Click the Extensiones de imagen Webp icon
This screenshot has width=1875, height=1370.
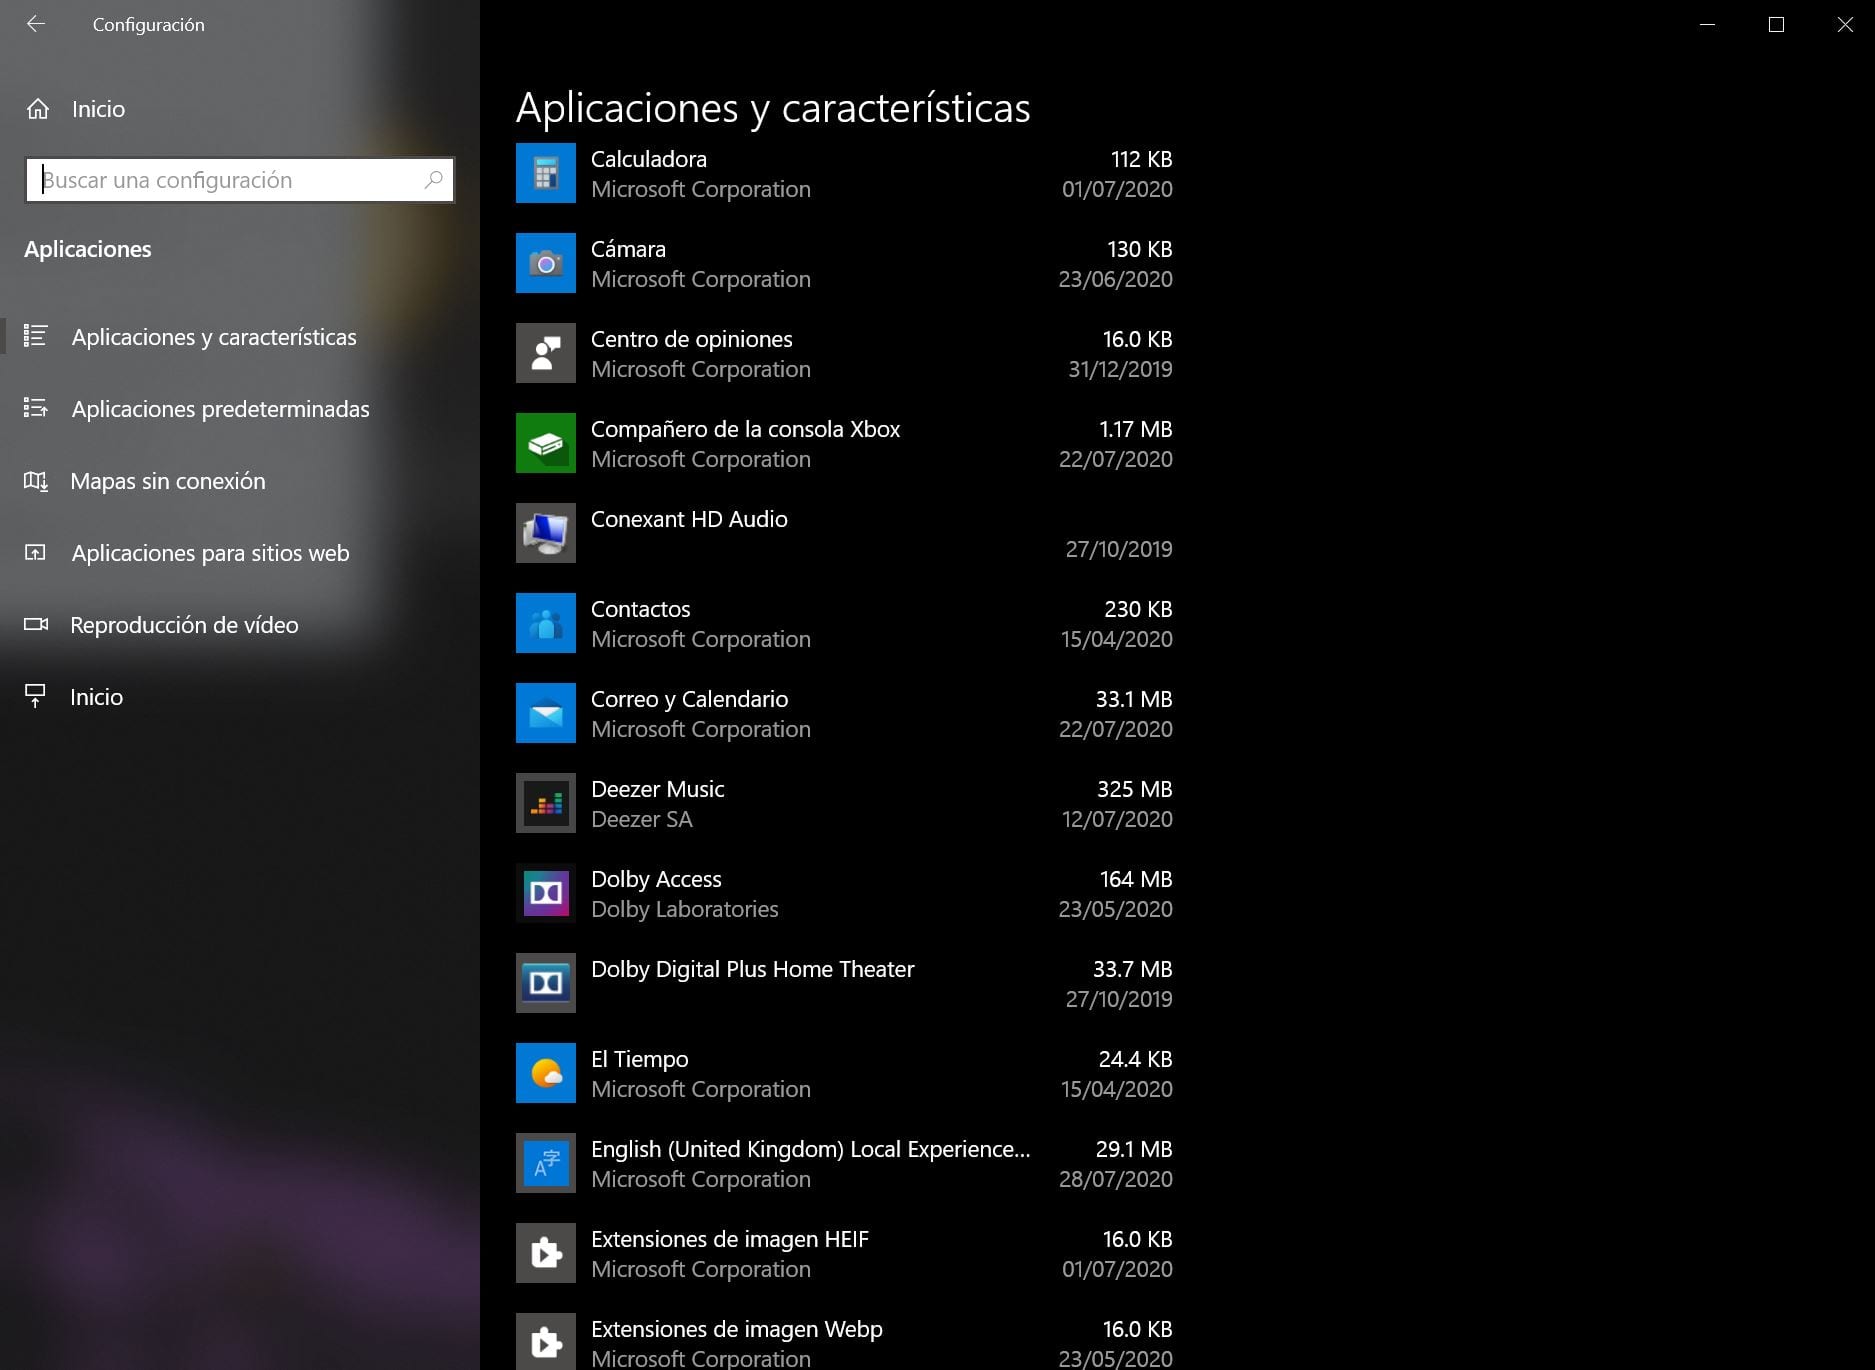pyautogui.click(x=546, y=1342)
